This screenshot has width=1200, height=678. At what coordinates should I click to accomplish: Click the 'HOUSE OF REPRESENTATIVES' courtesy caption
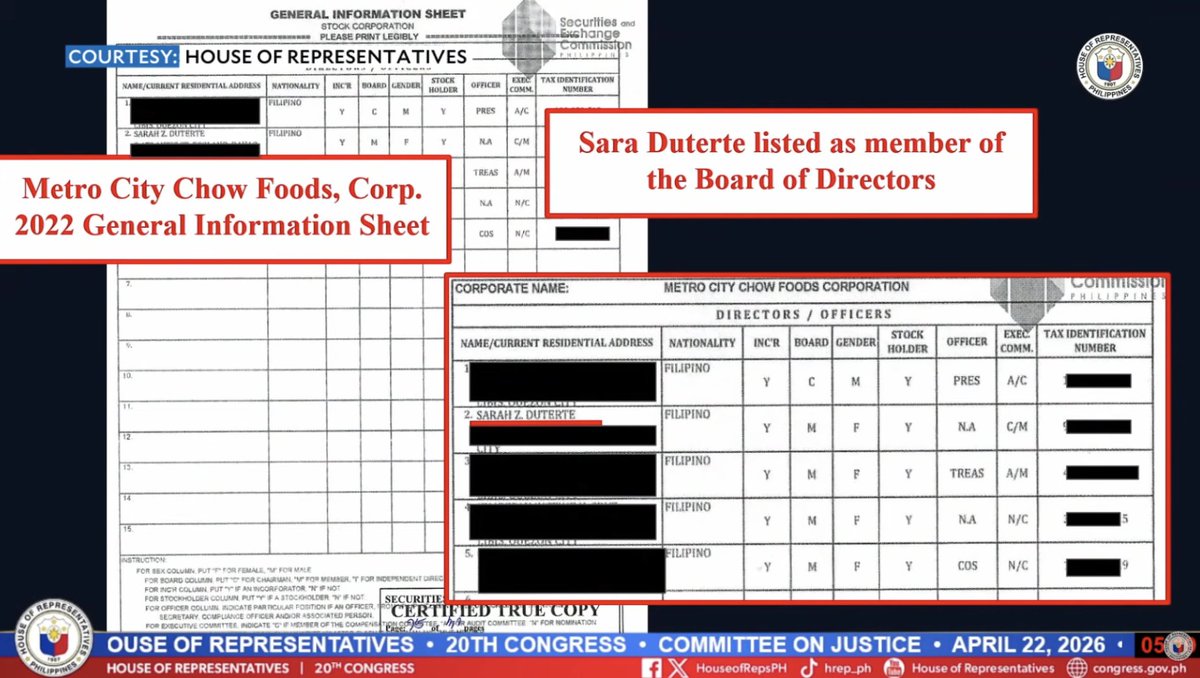[x=326, y=57]
